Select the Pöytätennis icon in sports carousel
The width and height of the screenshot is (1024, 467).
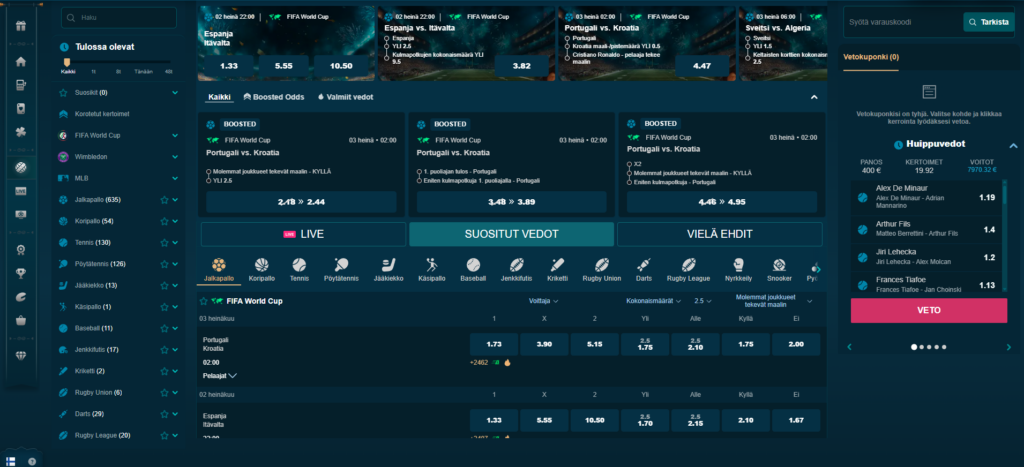tap(341, 265)
